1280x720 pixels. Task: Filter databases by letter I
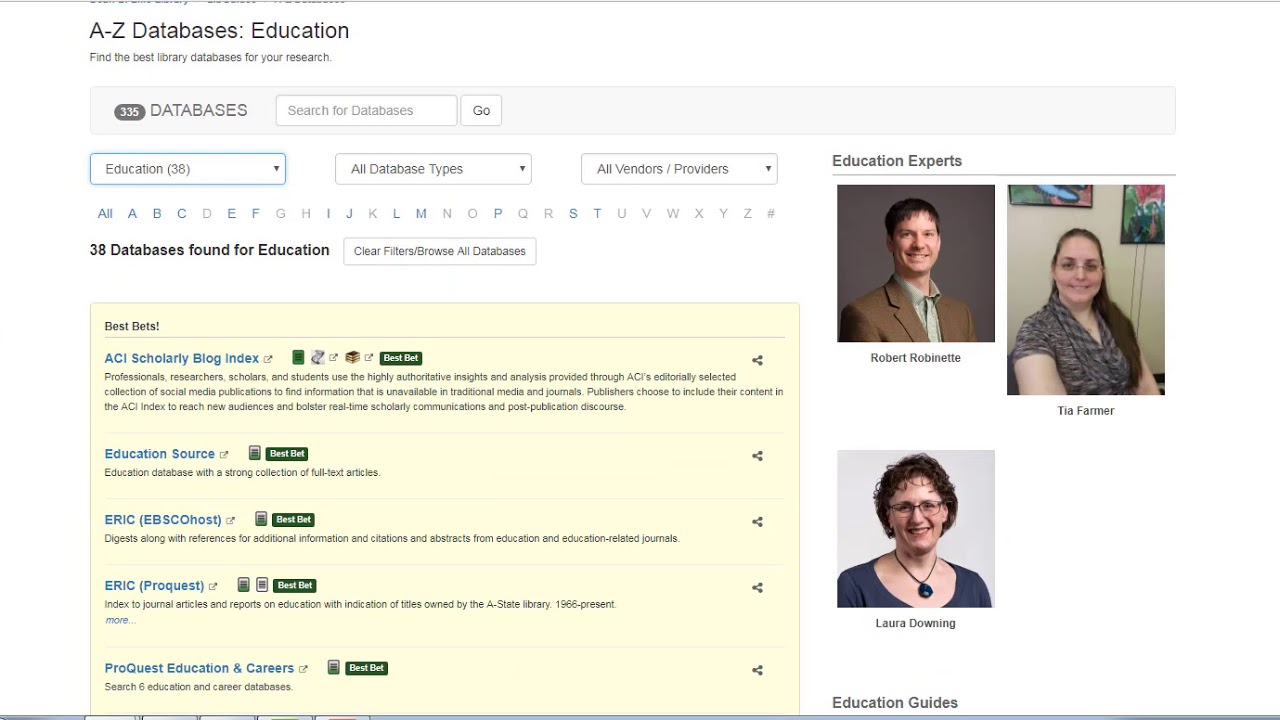coord(328,213)
